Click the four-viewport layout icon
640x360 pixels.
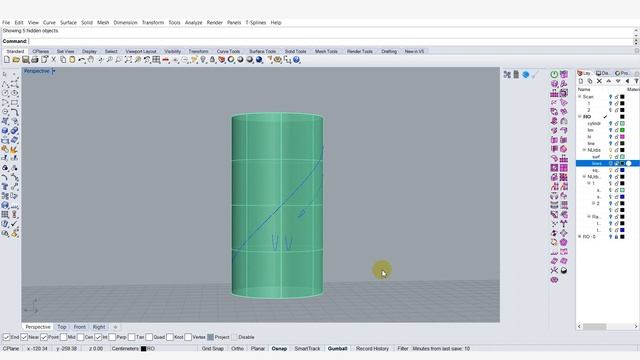[156, 60]
